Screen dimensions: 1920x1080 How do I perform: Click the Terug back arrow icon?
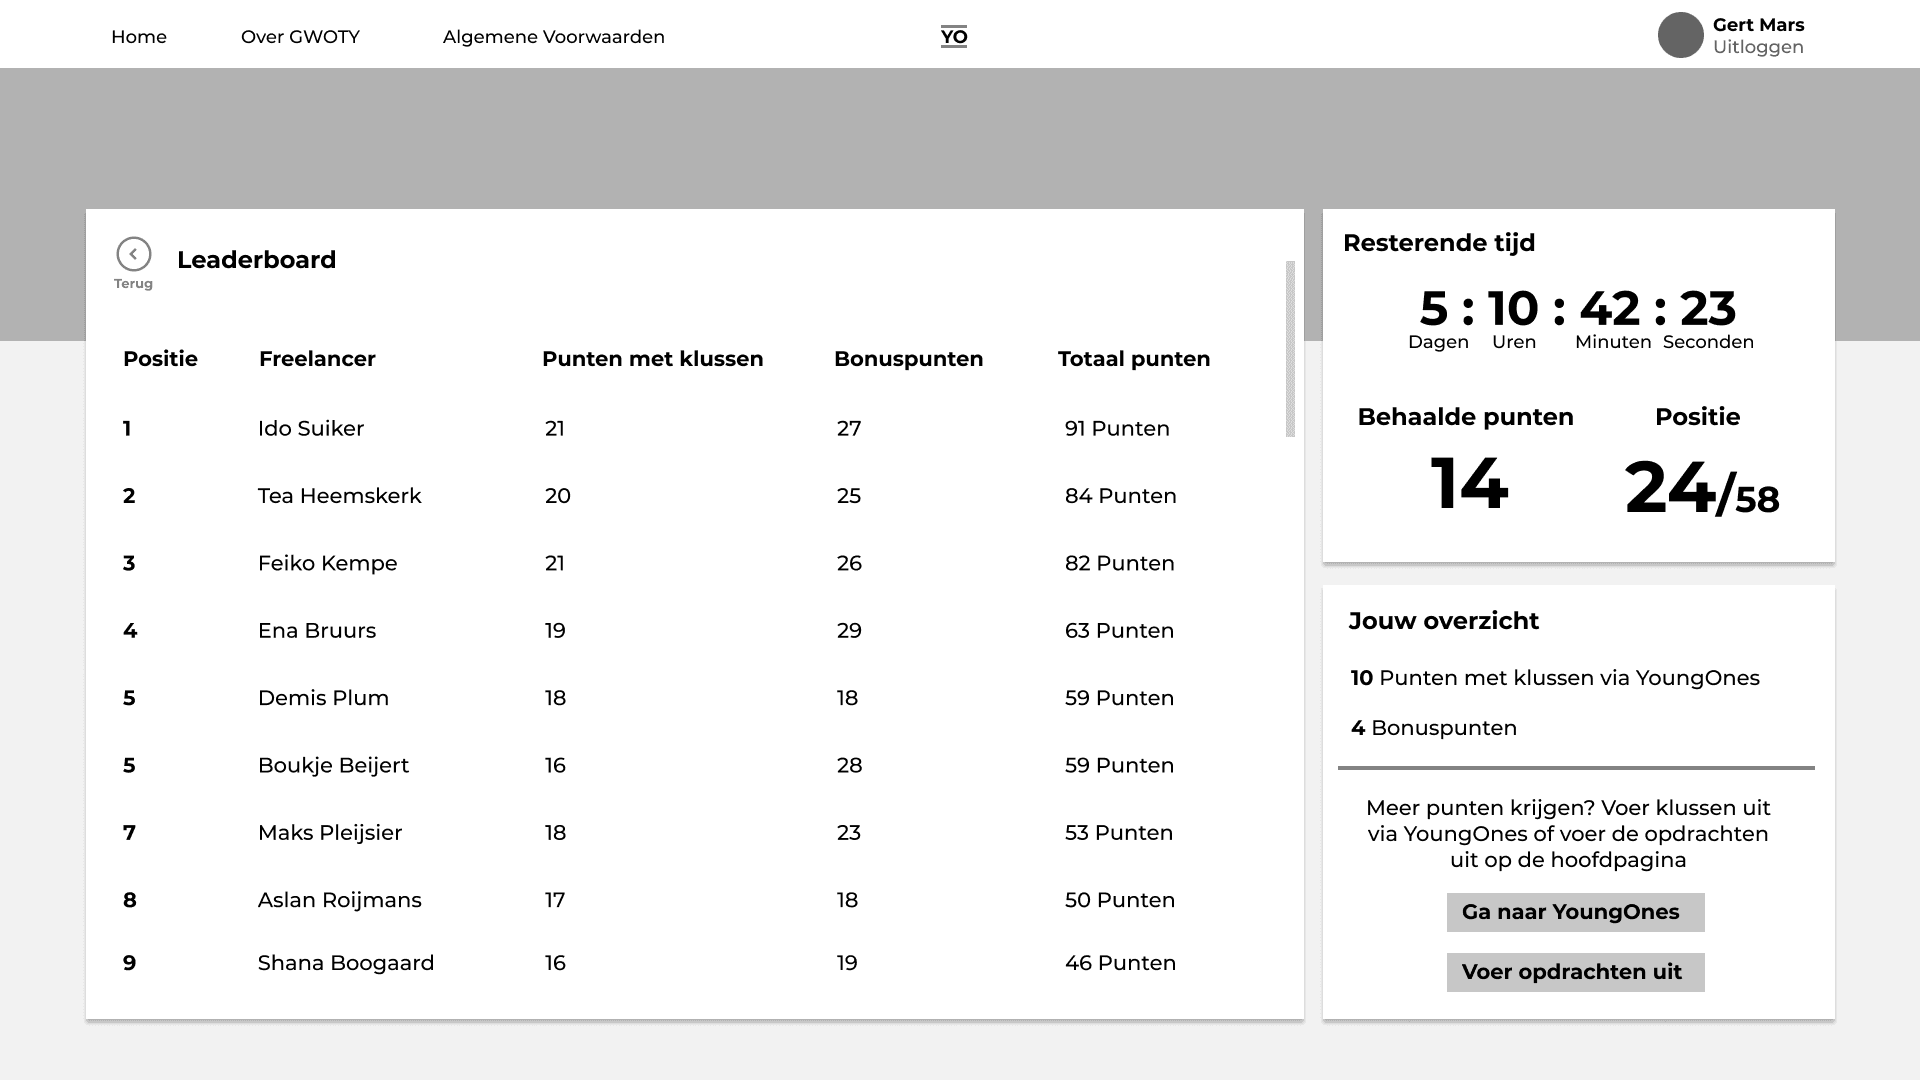[x=133, y=253]
